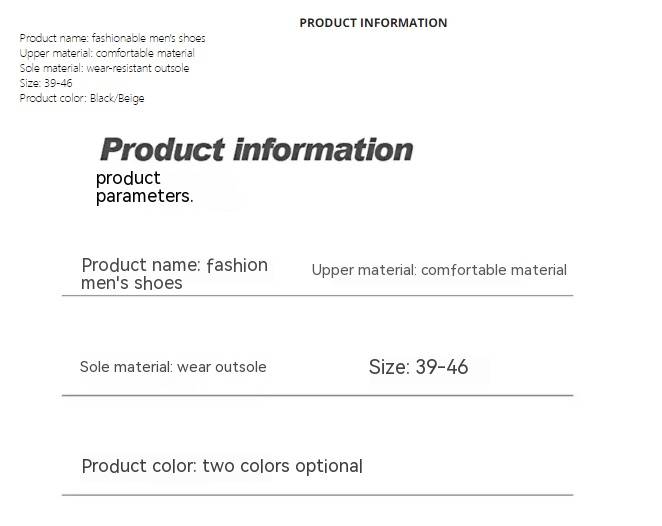Click the word 'outsole' in table row
Image resolution: width=662 pixels, height=526 pixels.
click(241, 367)
